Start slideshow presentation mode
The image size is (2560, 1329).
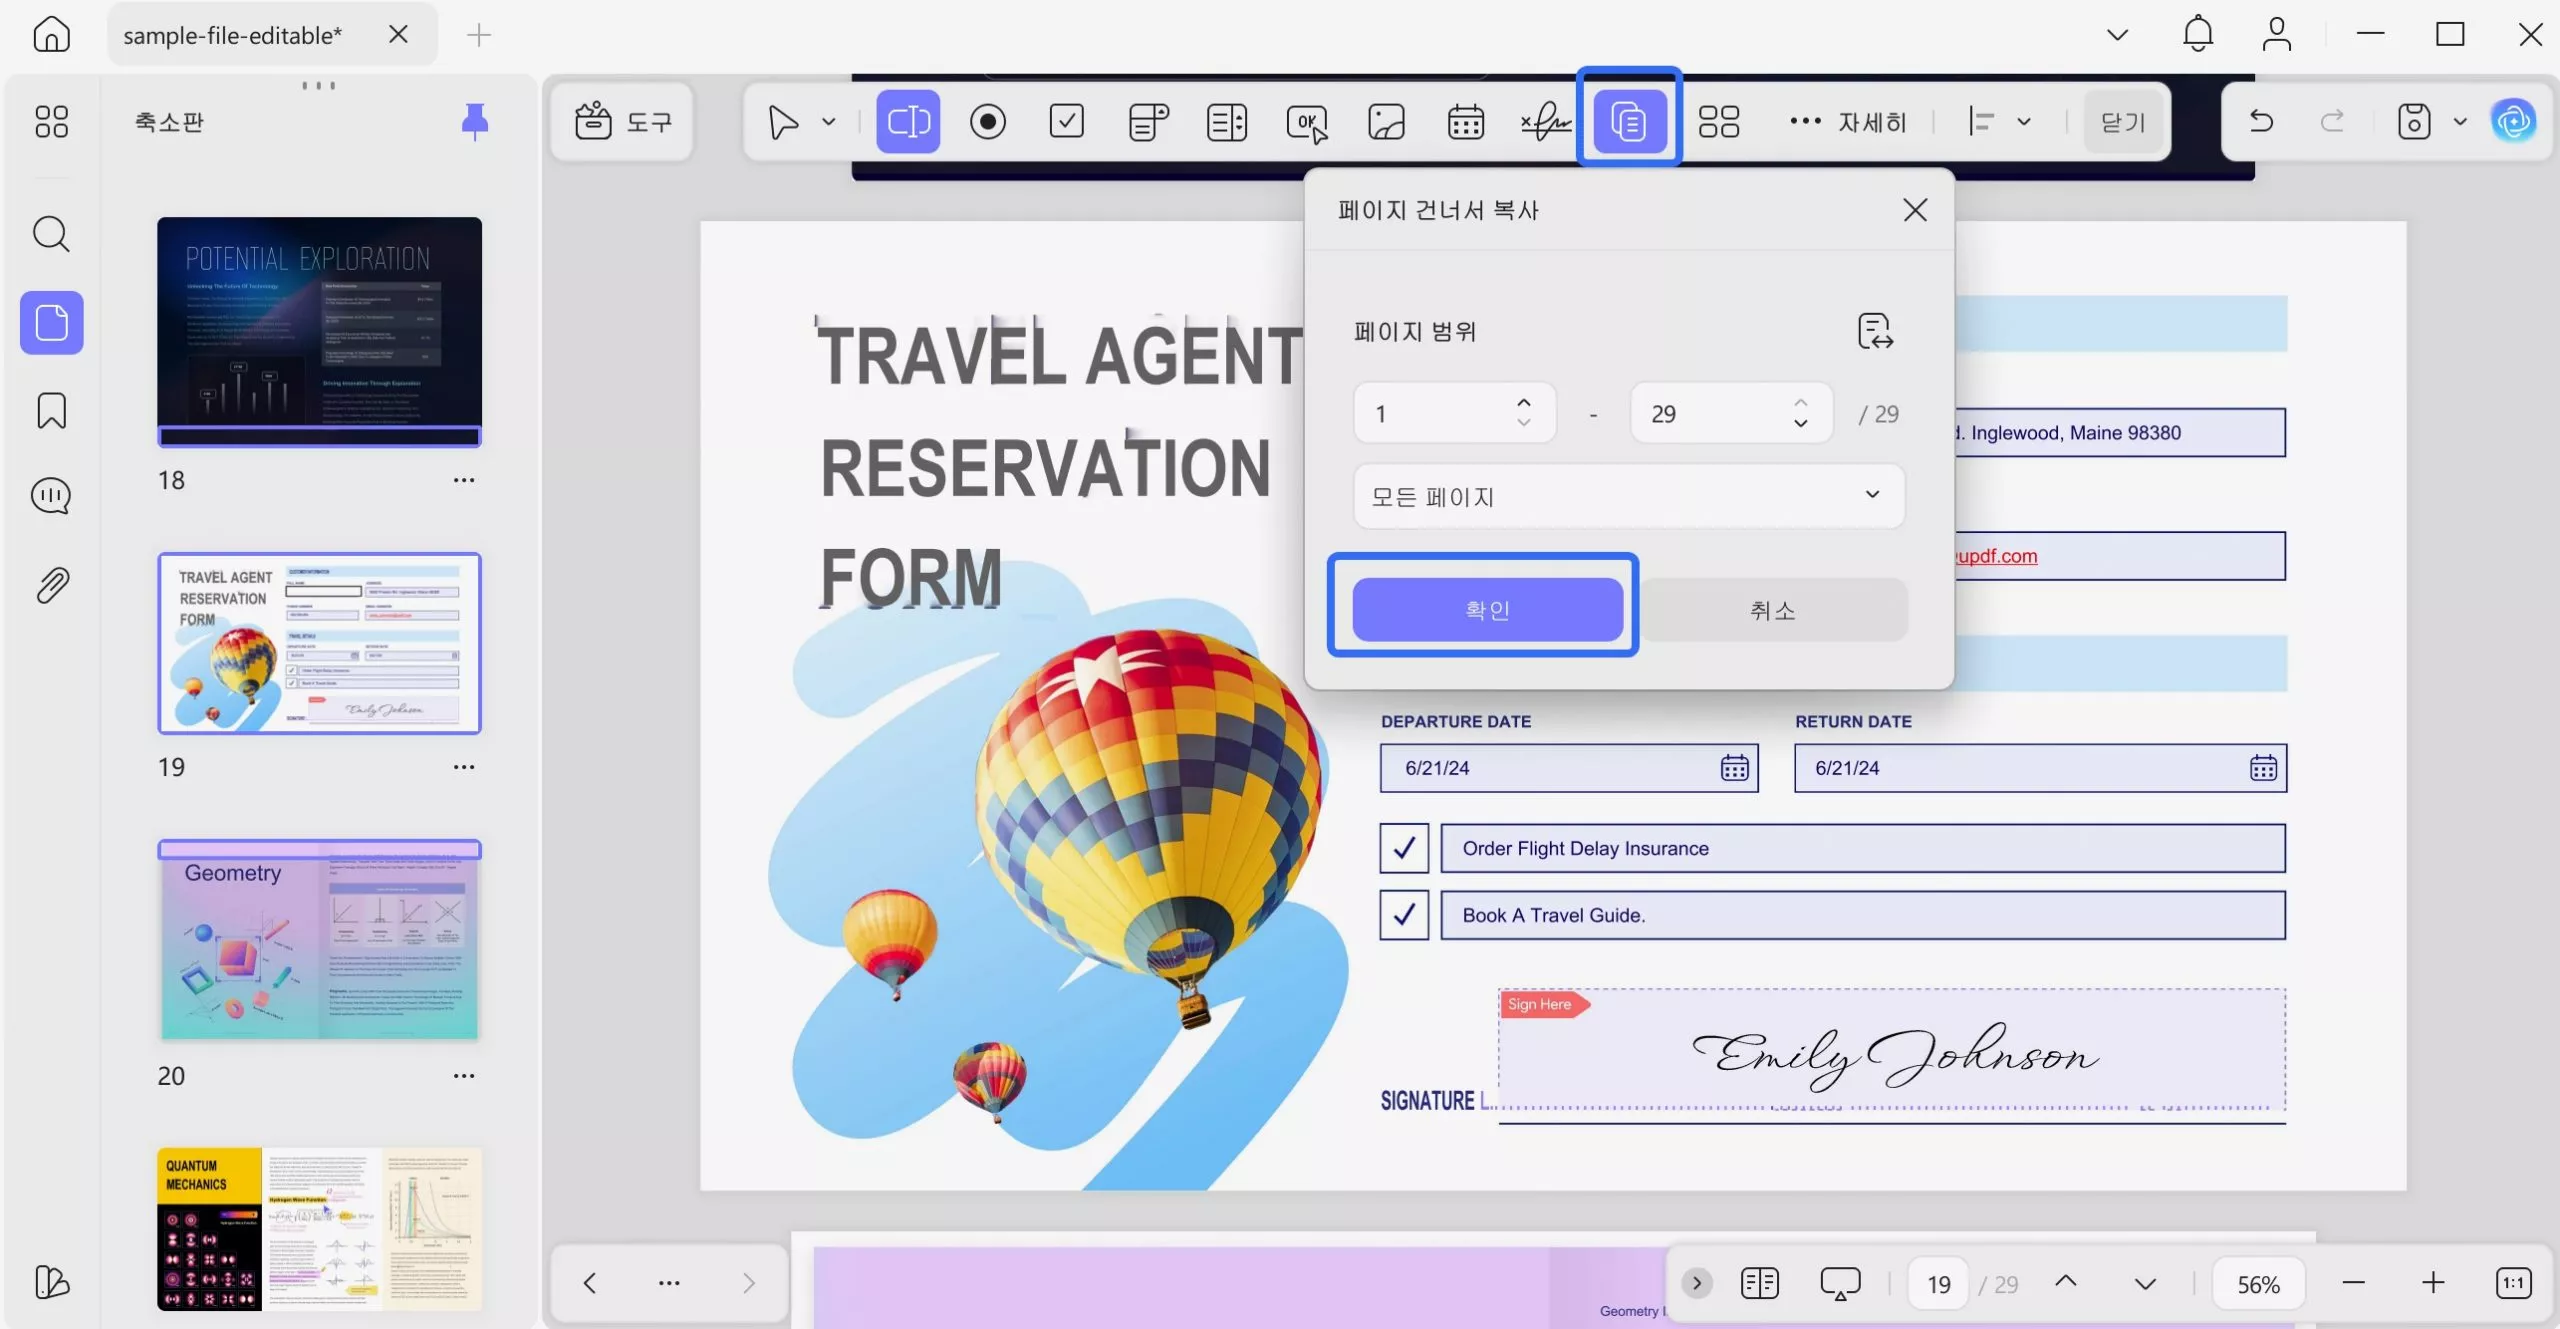(x=1840, y=1283)
